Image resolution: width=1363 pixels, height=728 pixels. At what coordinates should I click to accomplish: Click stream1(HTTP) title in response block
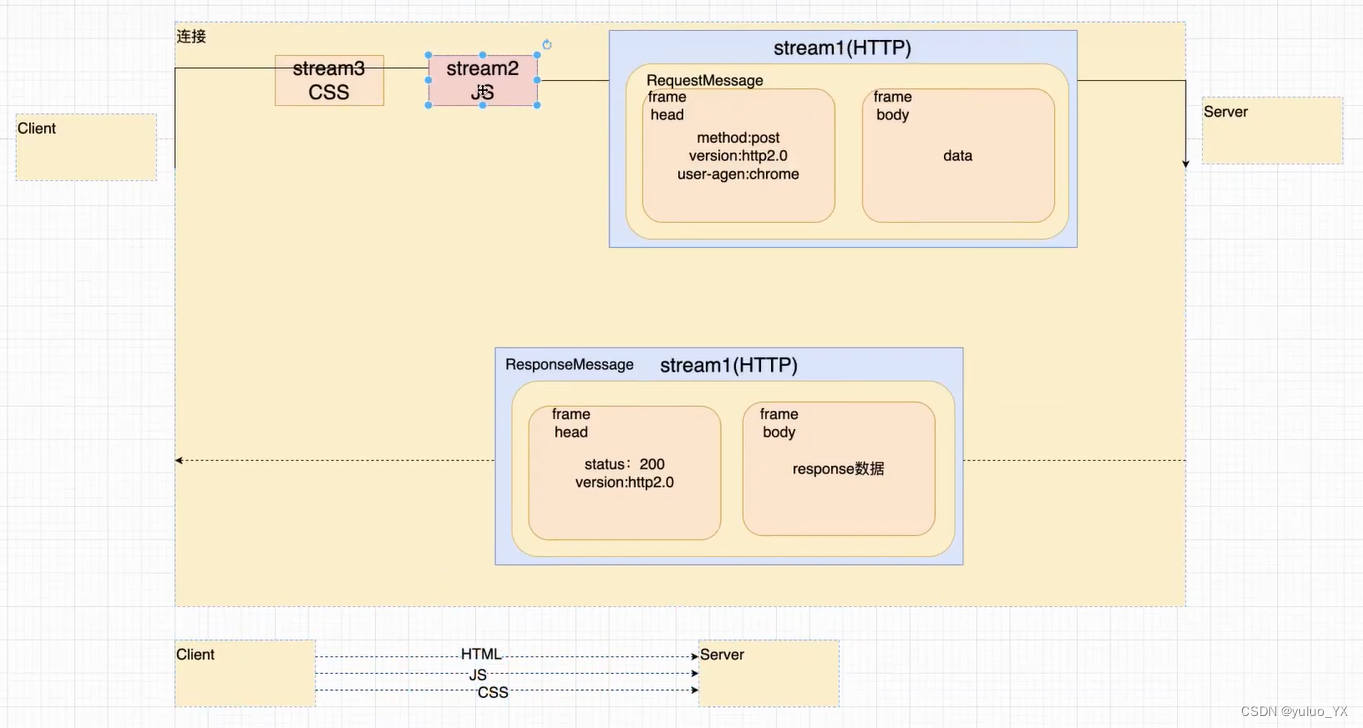[728, 365]
